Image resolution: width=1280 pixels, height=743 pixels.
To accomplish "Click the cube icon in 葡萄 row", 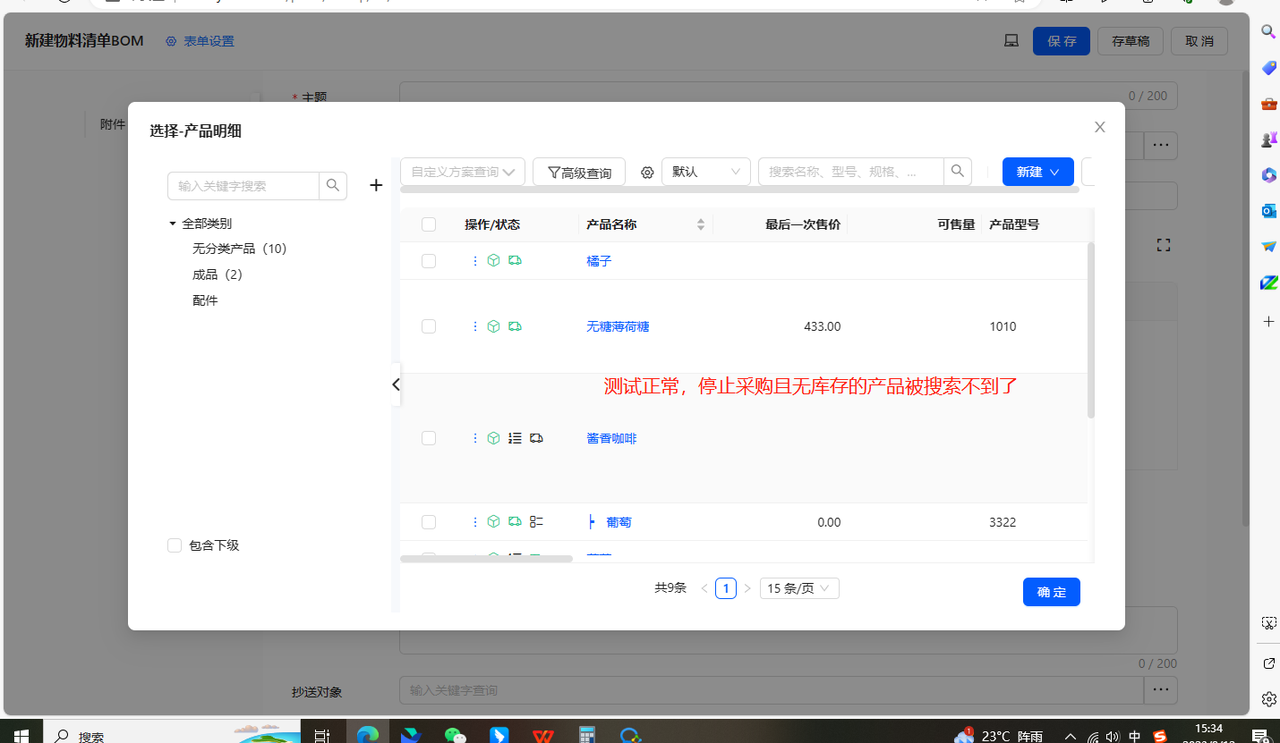I will point(494,522).
